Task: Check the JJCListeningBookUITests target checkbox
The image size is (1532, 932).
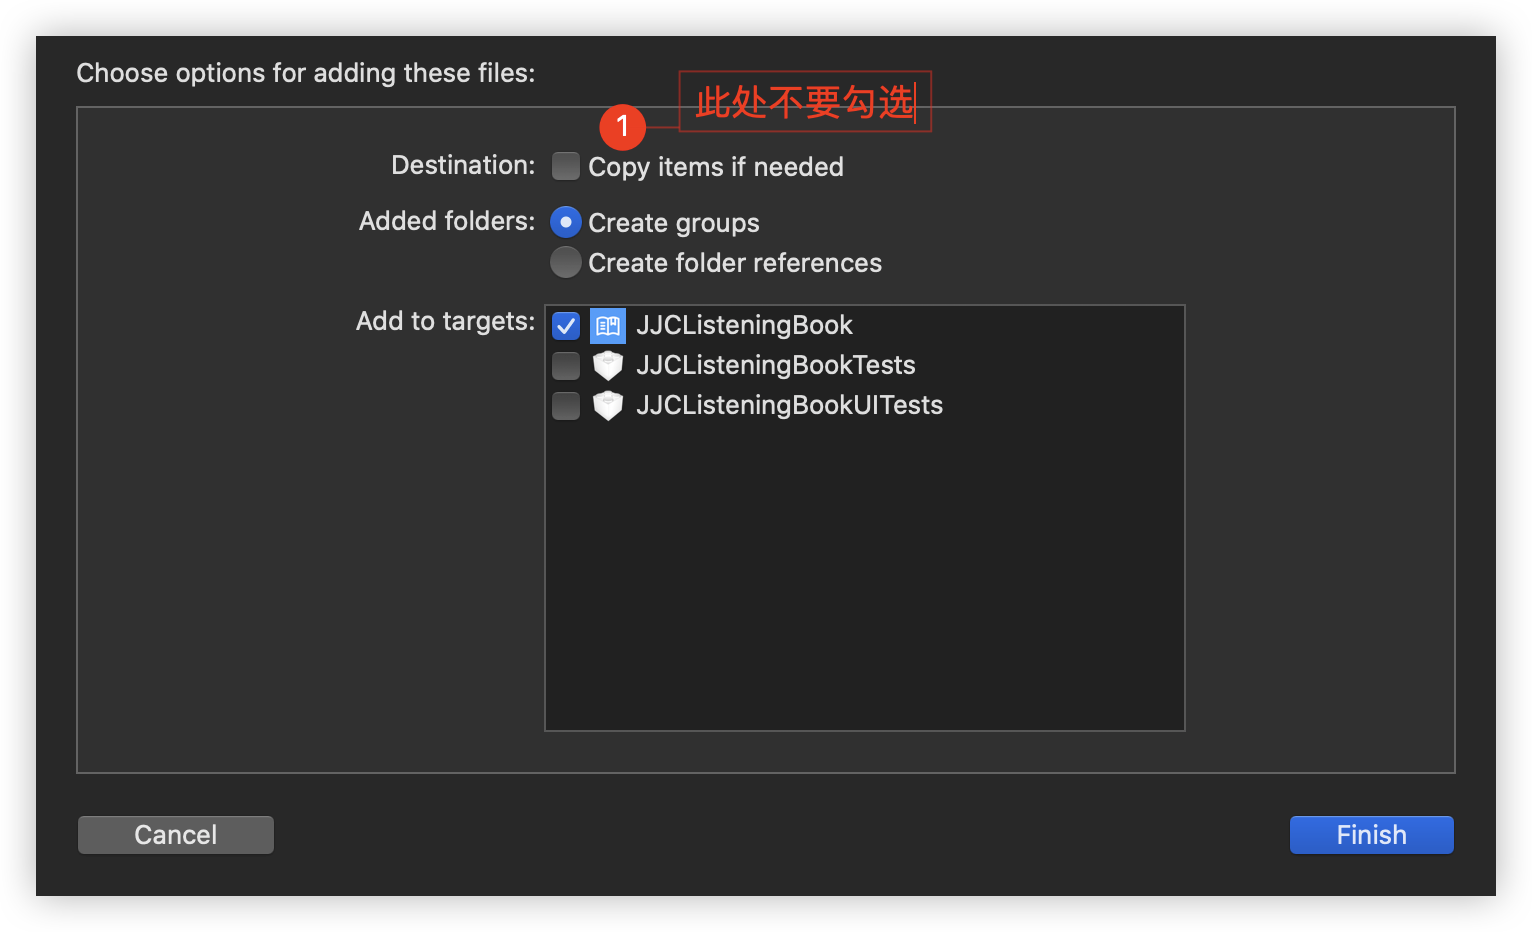Action: [566, 405]
